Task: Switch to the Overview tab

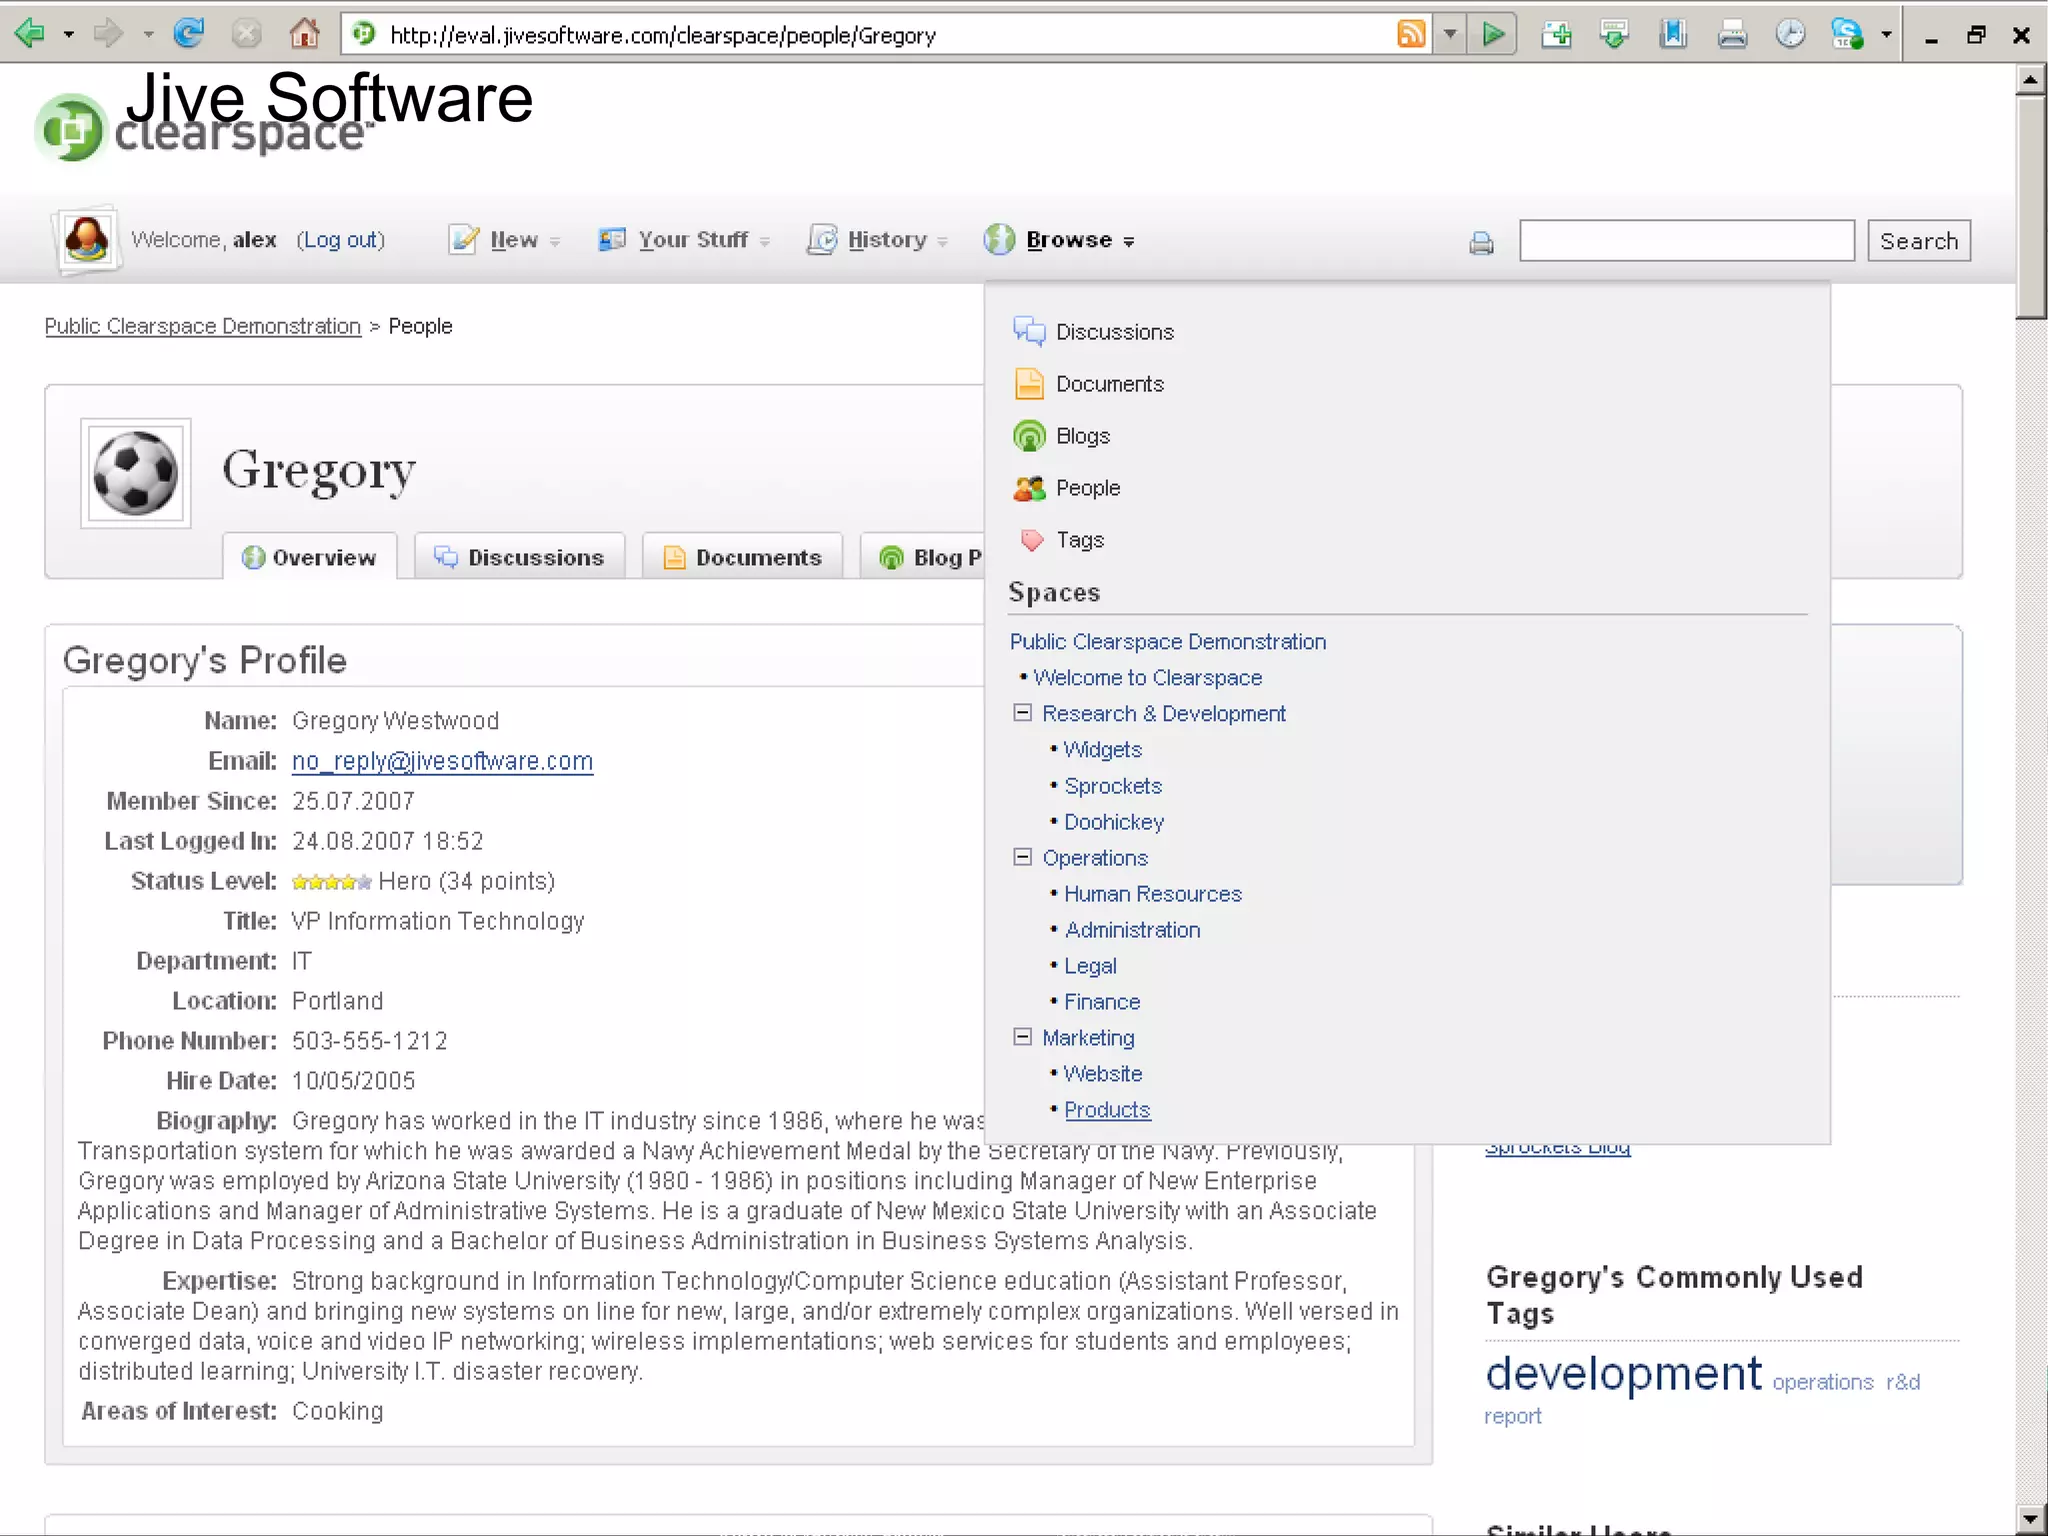Action: click(x=310, y=556)
